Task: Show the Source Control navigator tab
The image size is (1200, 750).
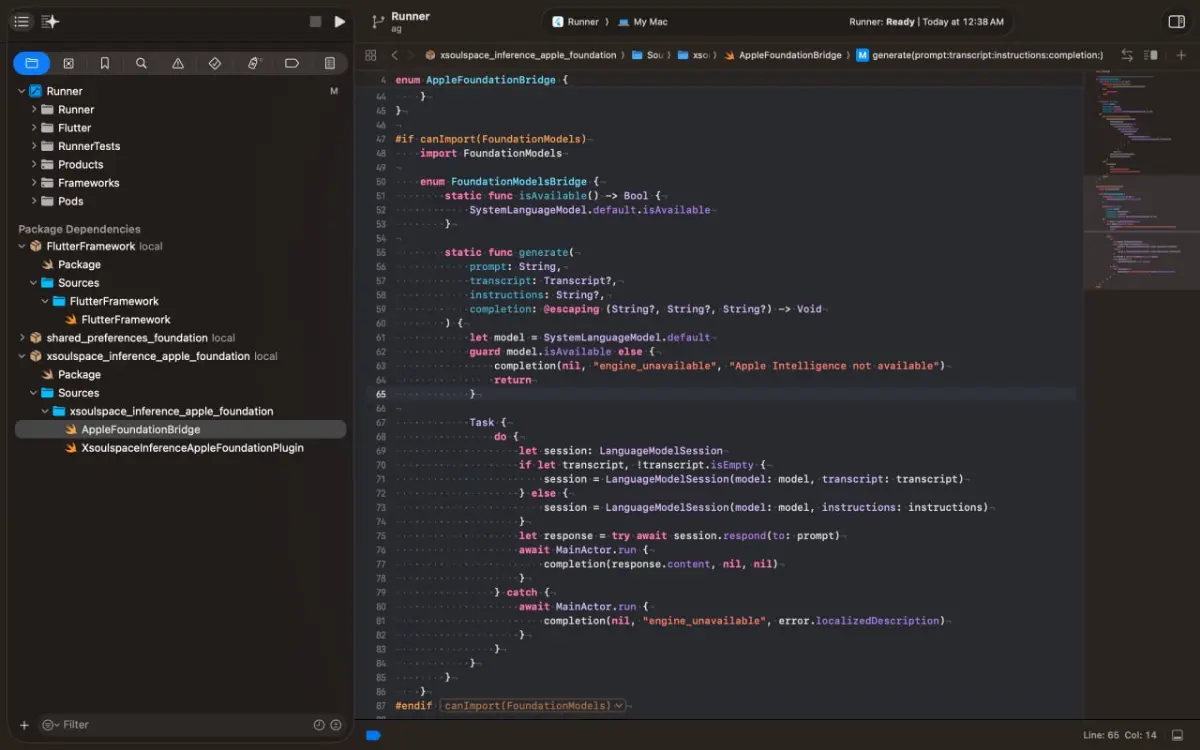Action: pyautogui.click(x=68, y=63)
